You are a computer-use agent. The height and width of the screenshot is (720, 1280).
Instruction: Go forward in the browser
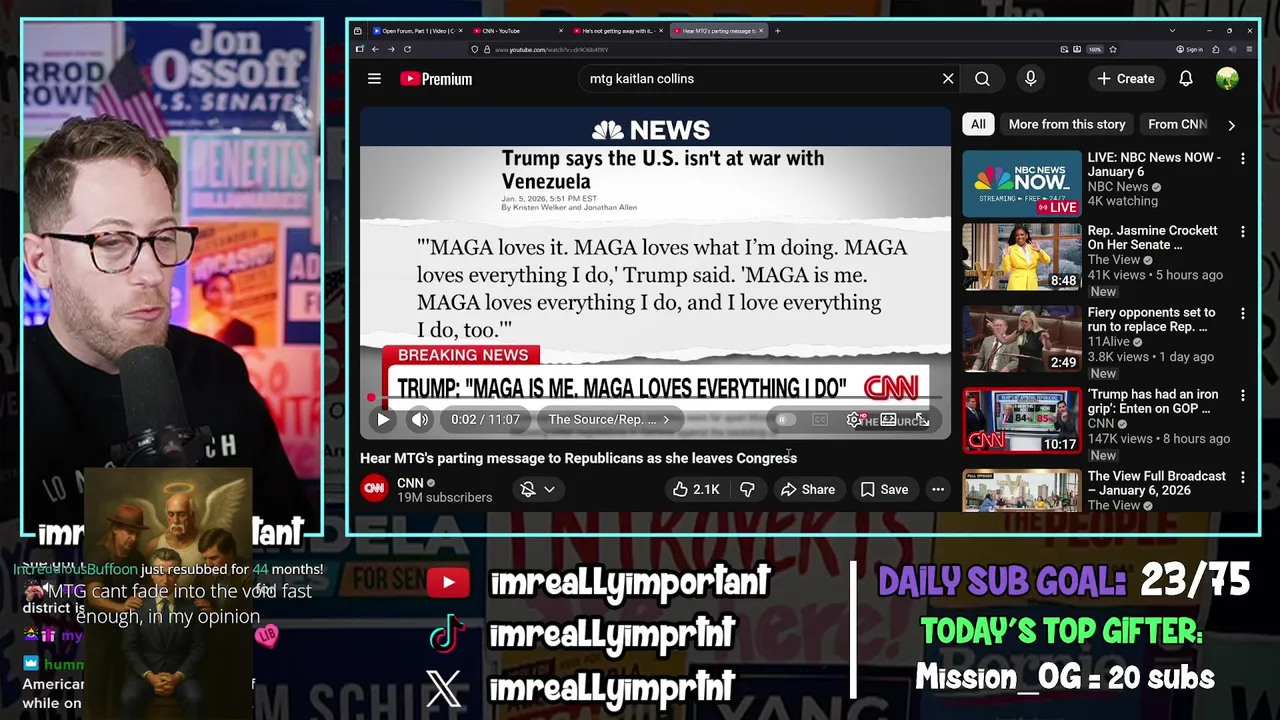click(391, 49)
